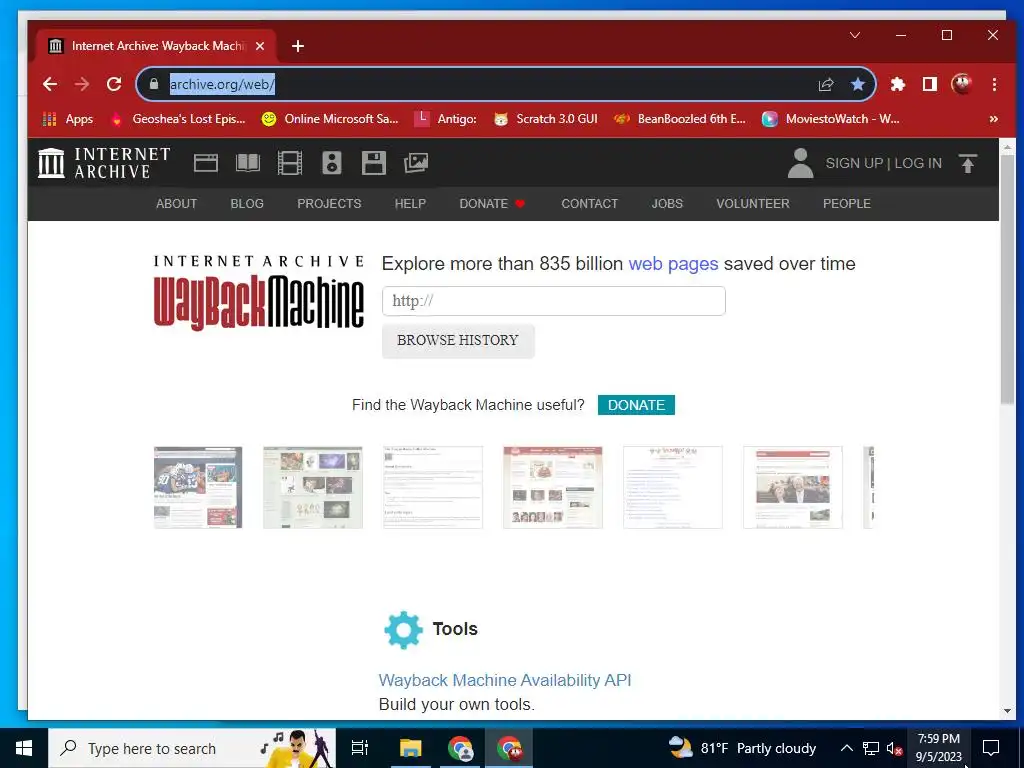Open the Chrome three-dot menu
The image size is (1024, 768).
[x=994, y=84]
